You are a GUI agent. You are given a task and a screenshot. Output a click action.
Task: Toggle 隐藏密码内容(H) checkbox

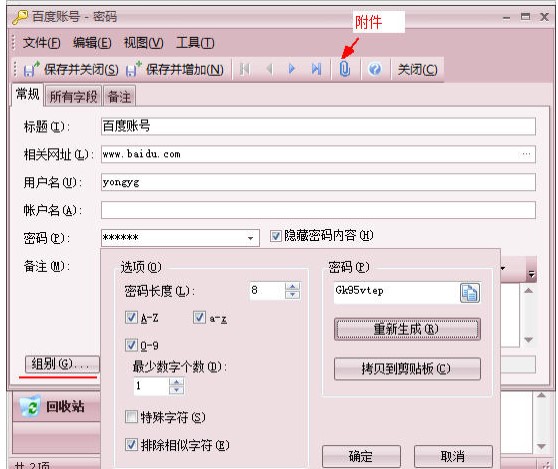276,236
